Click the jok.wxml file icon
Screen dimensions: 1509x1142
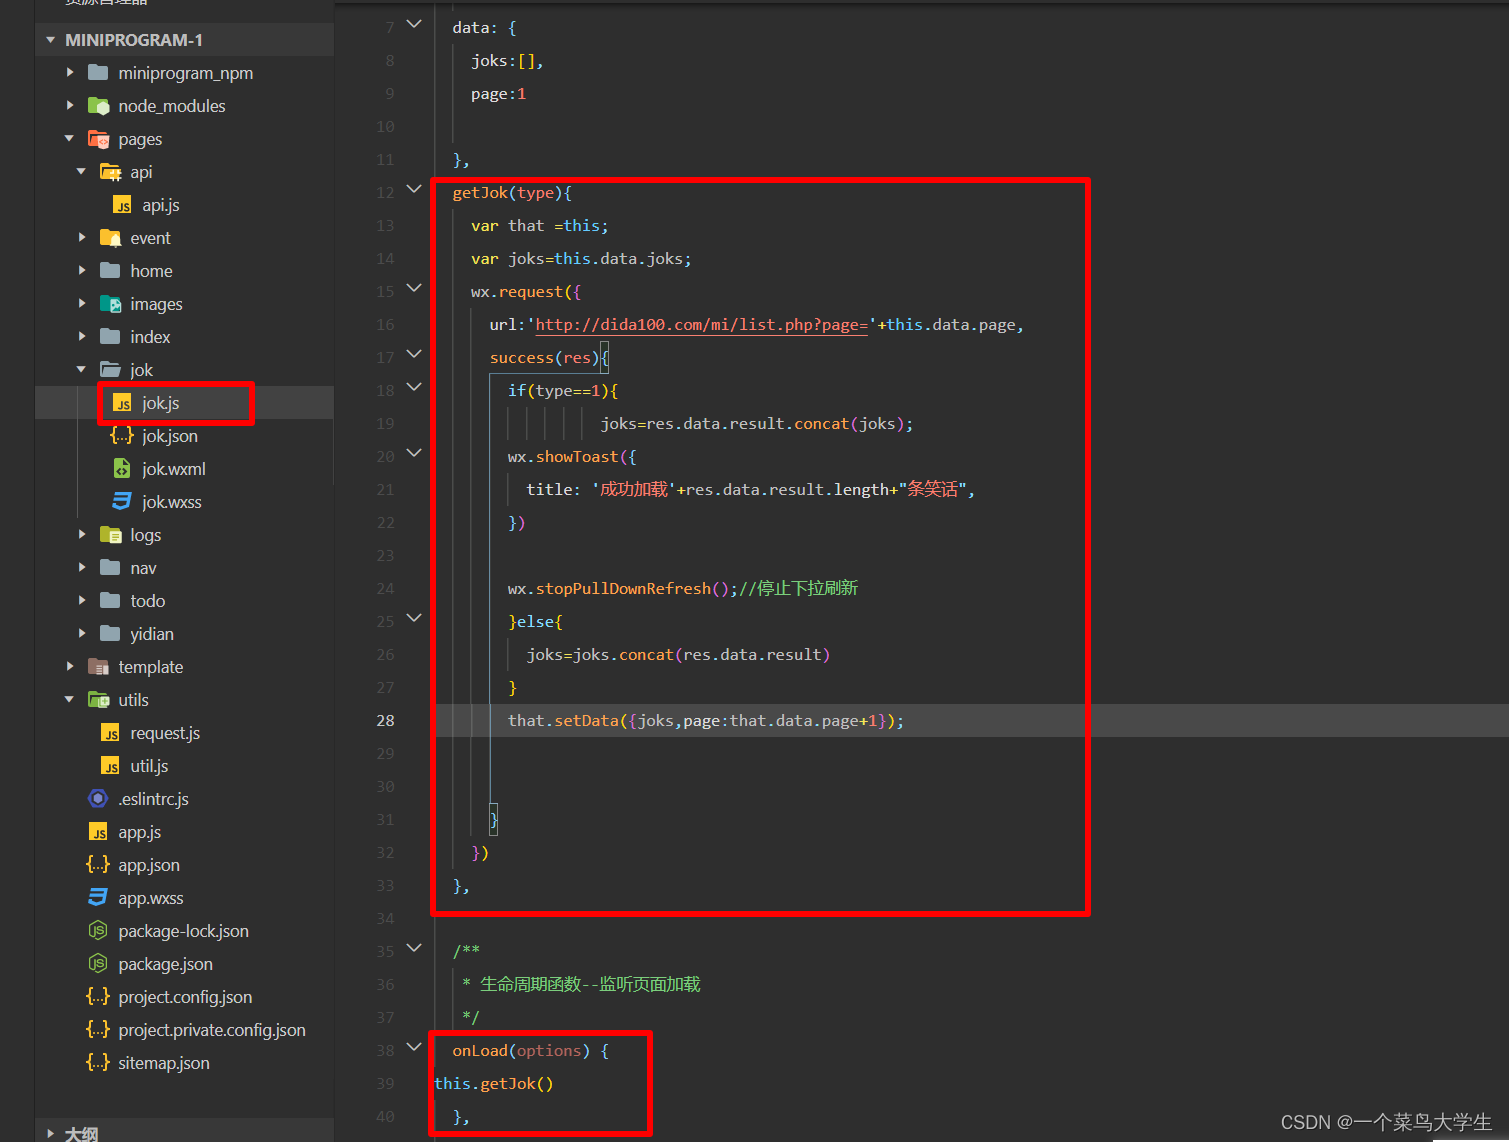[x=122, y=469]
